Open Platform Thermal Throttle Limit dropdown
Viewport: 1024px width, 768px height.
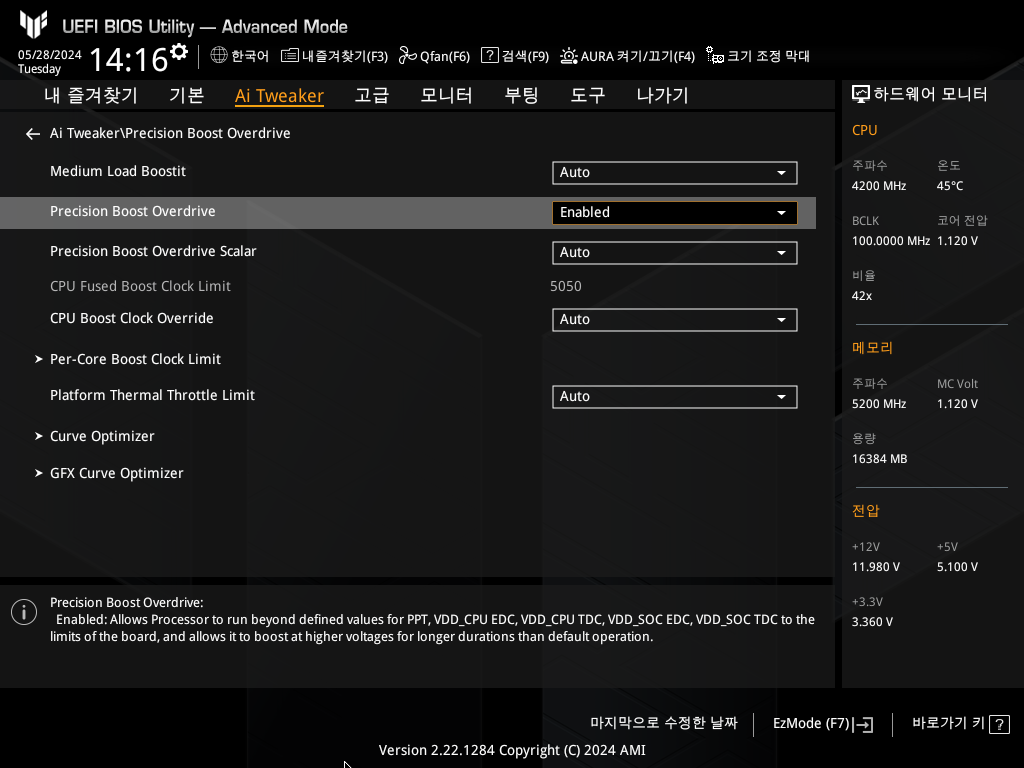pyautogui.click(x=675, y=396)
